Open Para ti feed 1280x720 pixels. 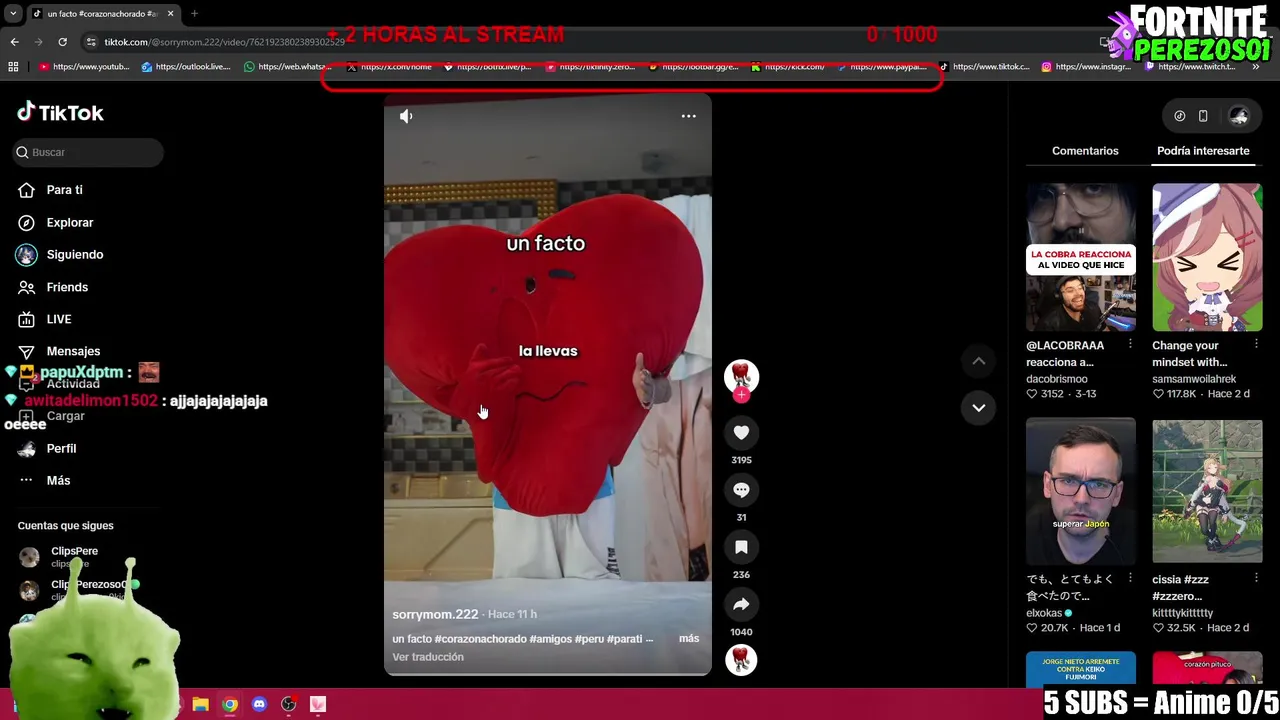click(x=65, y=190)
